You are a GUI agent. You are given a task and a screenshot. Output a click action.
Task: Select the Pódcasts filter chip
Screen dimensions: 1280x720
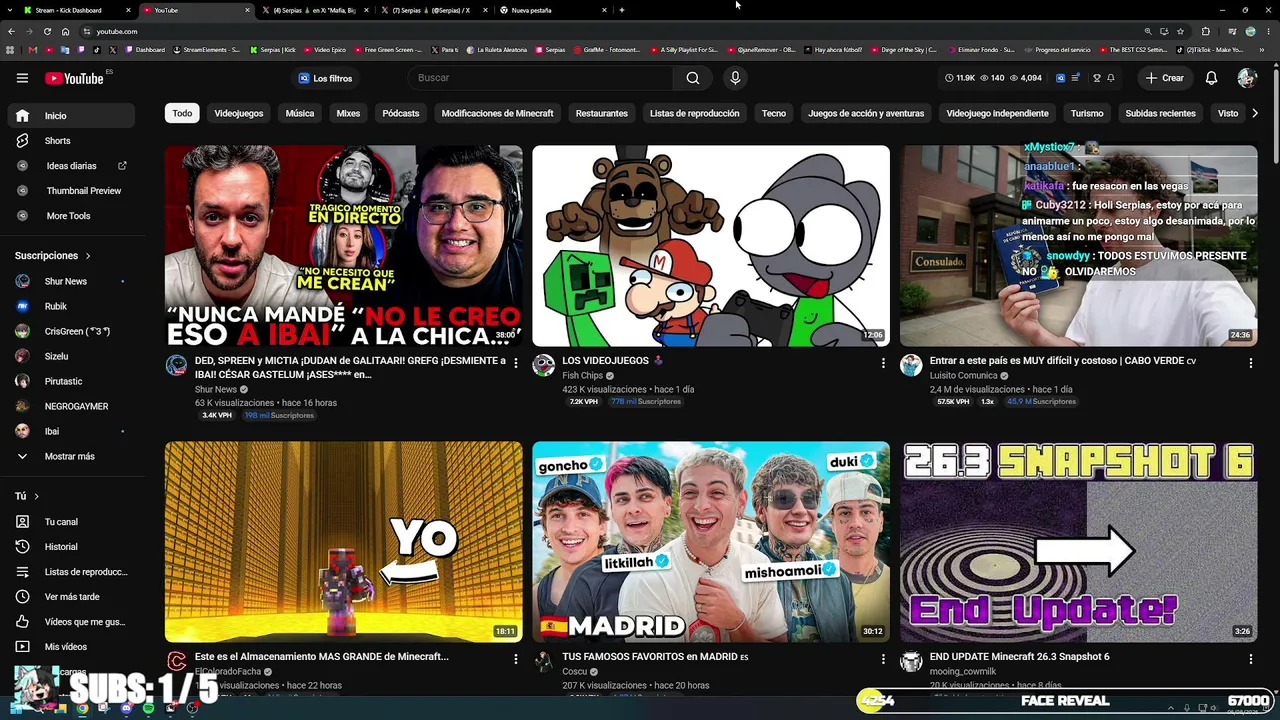click(401, 113)
